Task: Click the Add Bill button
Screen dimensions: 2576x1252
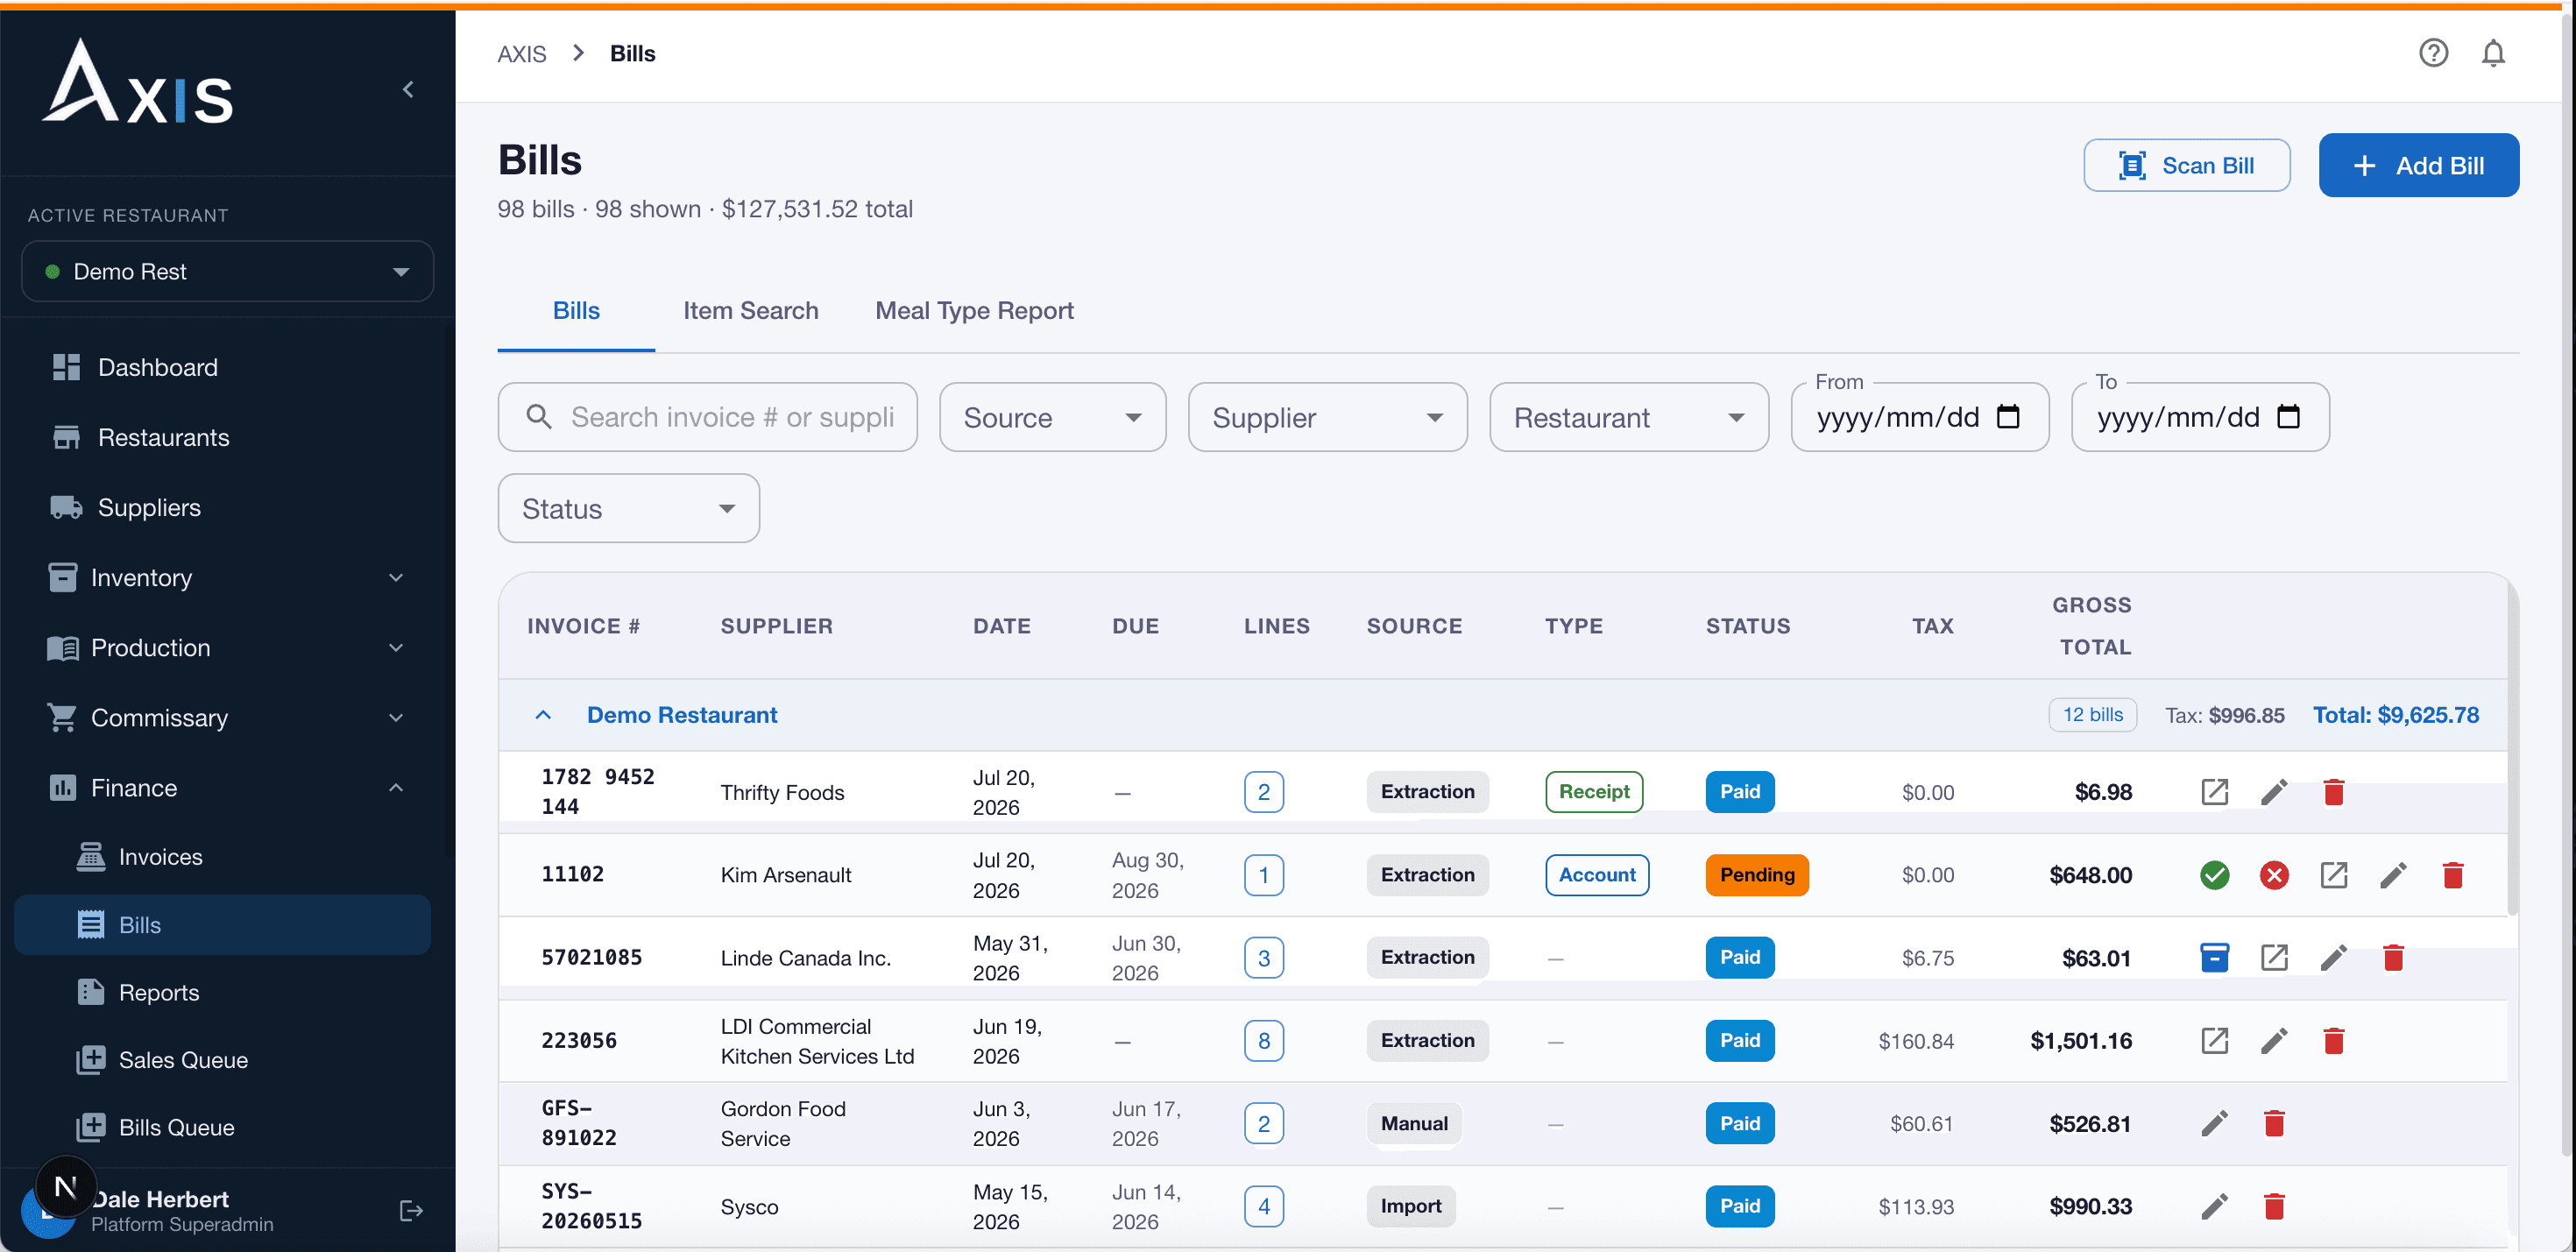Action: [x=2418, y=165]
